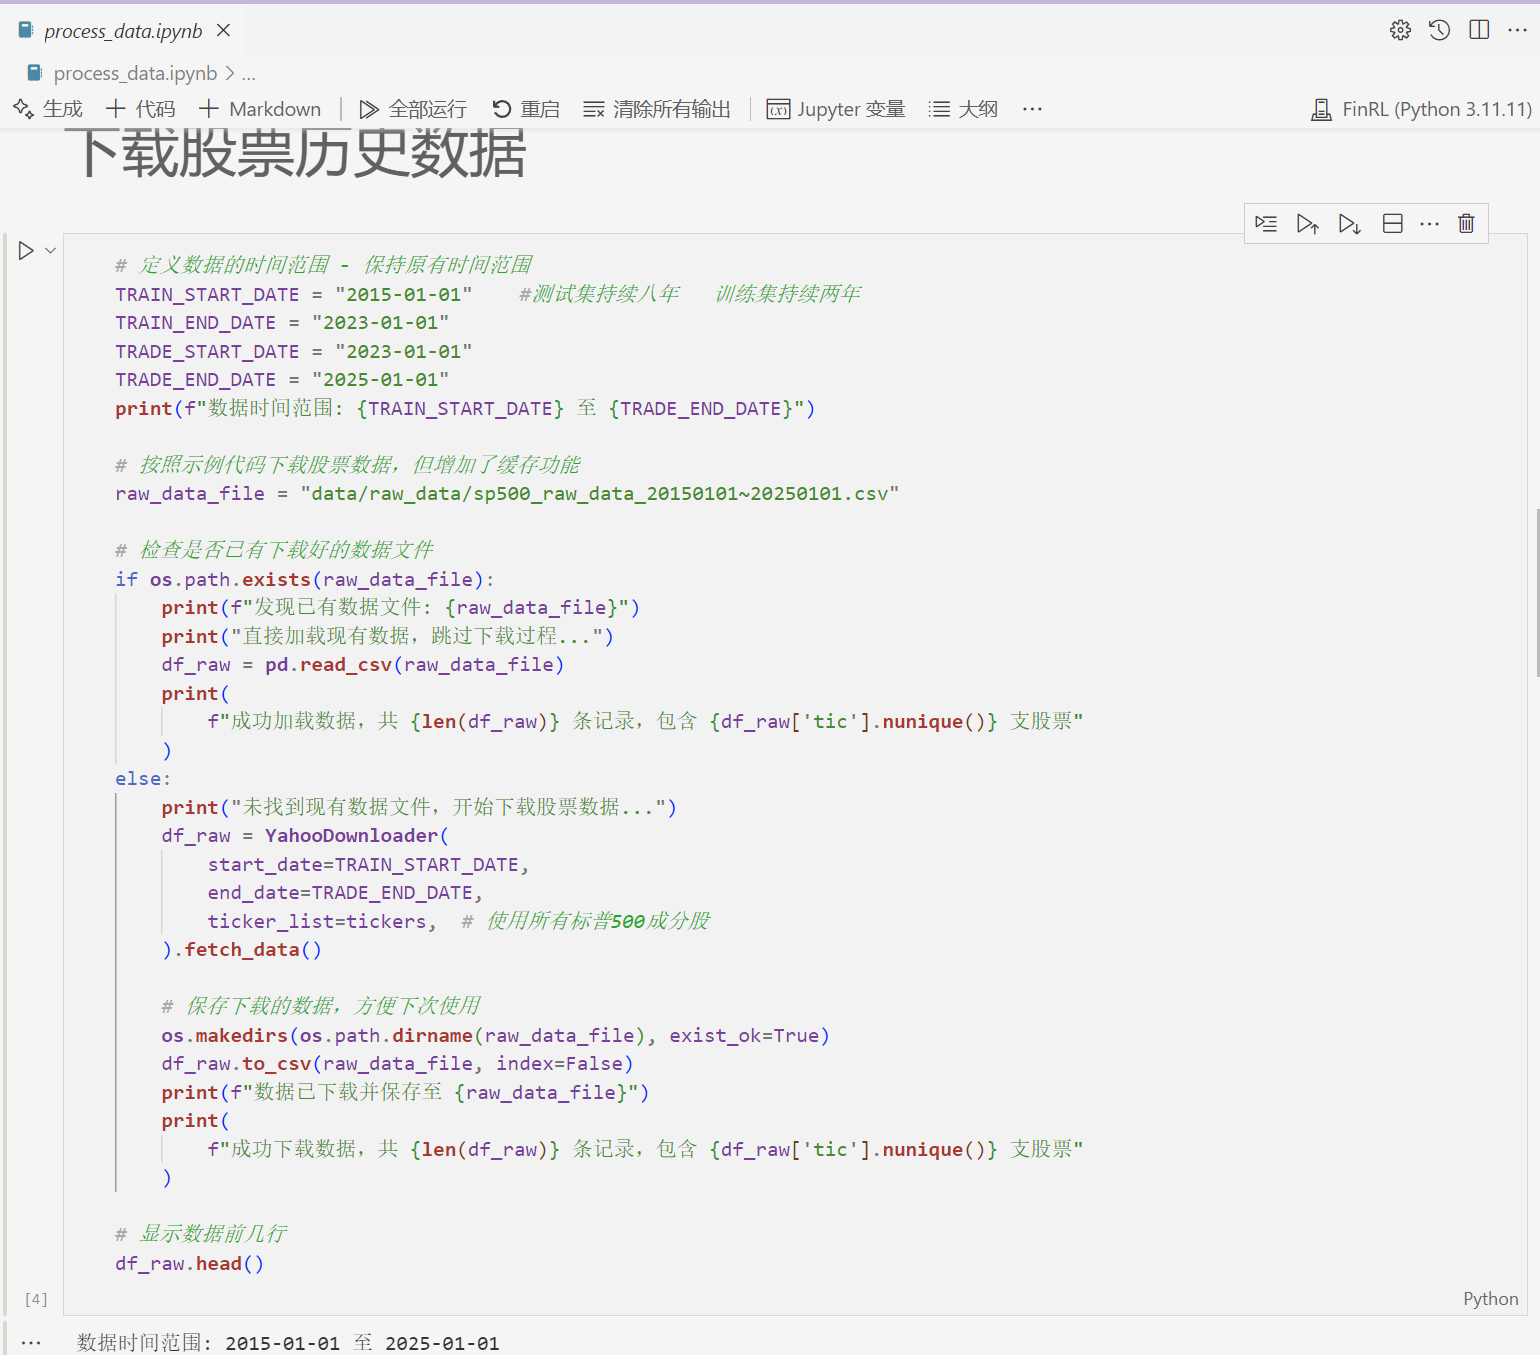Add a Markdown cell from toolbar
Image resolution: width=1540 pixels, height=1355 pixels.
point(260,109)
